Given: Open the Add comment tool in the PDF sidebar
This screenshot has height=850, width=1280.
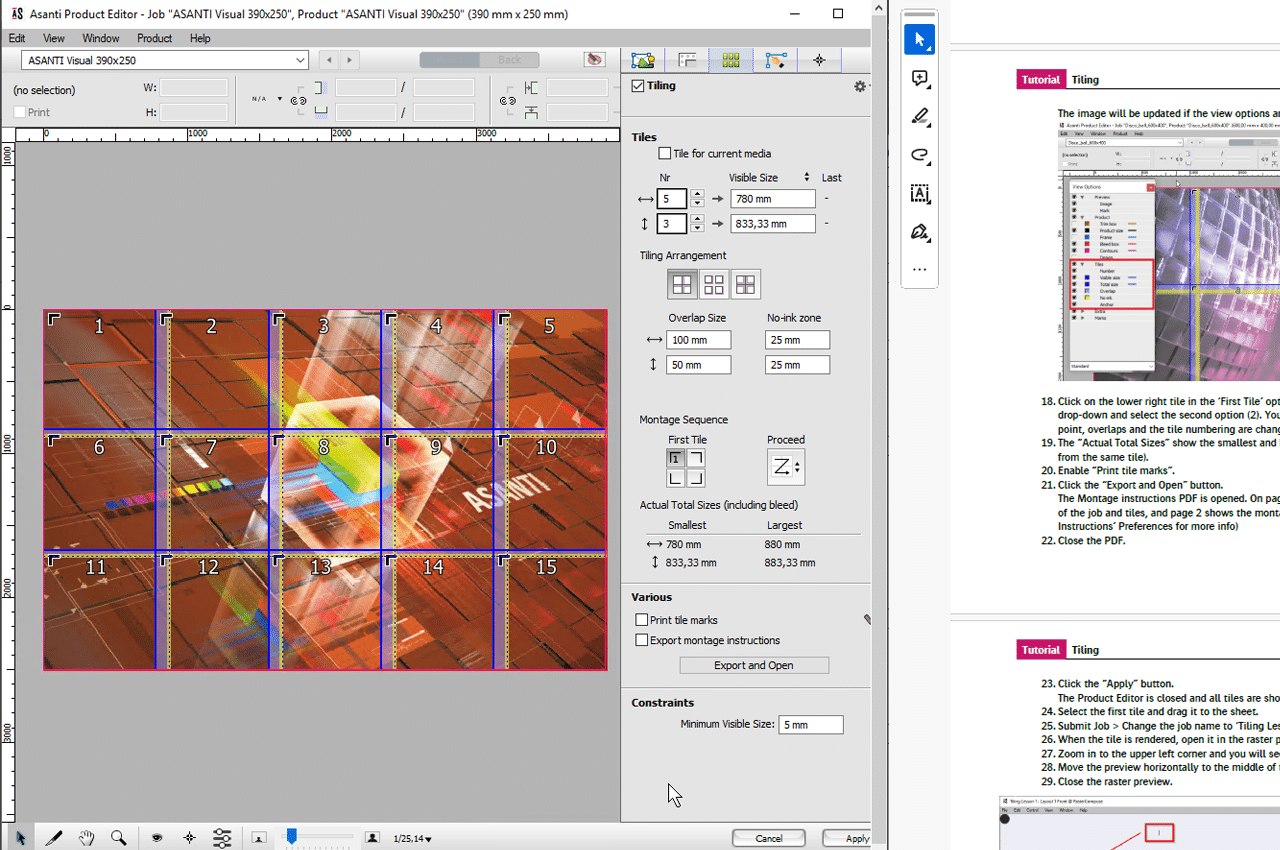Looking at the screenshot, I should click(919, 78).
